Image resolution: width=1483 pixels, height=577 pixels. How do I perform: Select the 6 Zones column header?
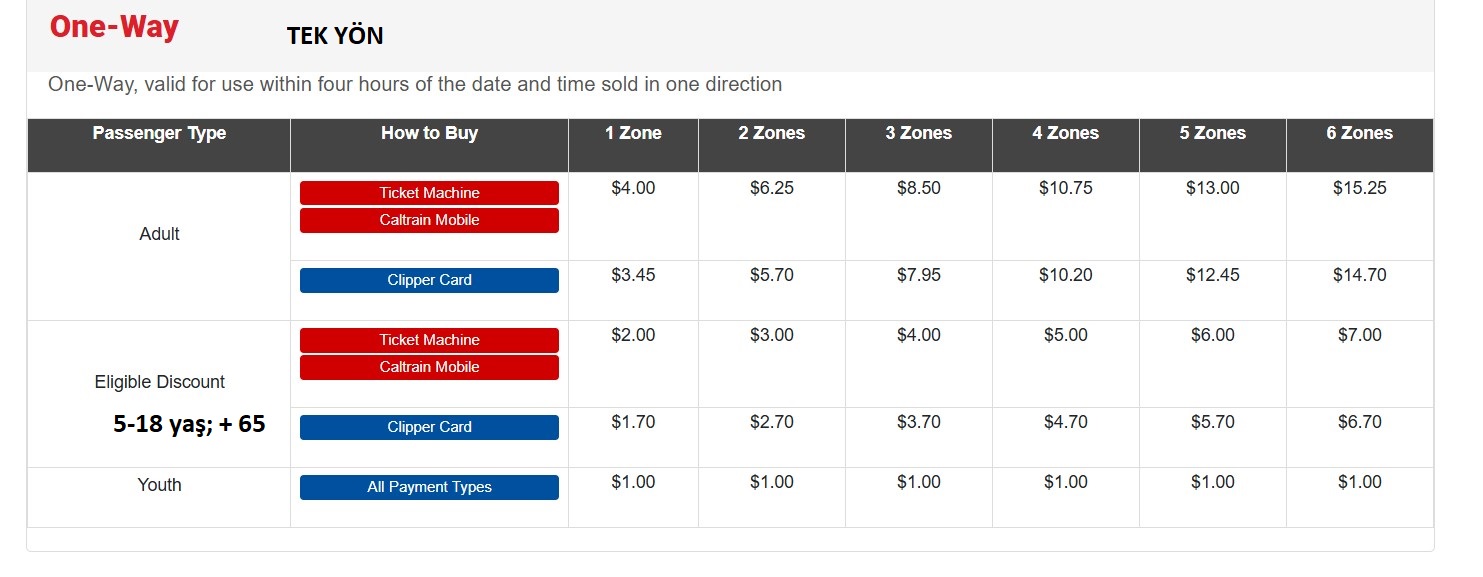1359,133
